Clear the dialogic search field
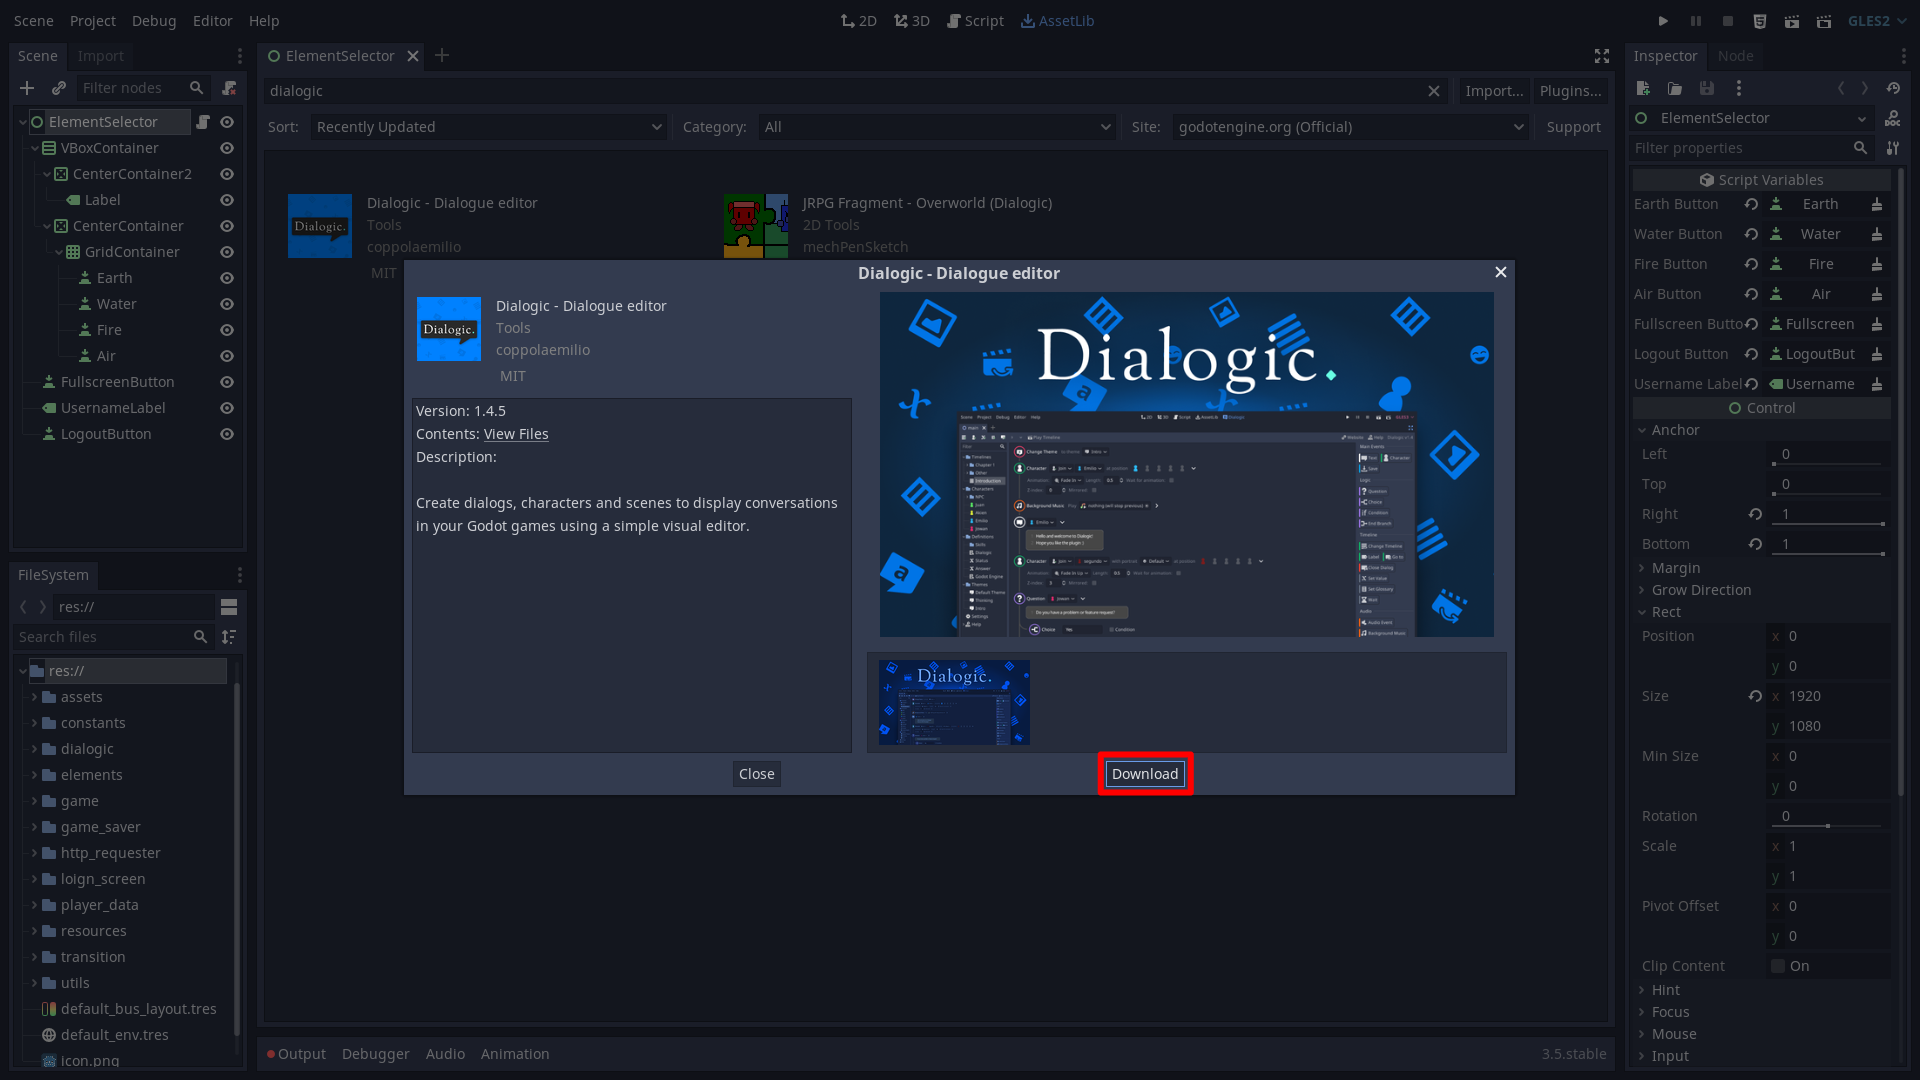 coord(1434,91)
